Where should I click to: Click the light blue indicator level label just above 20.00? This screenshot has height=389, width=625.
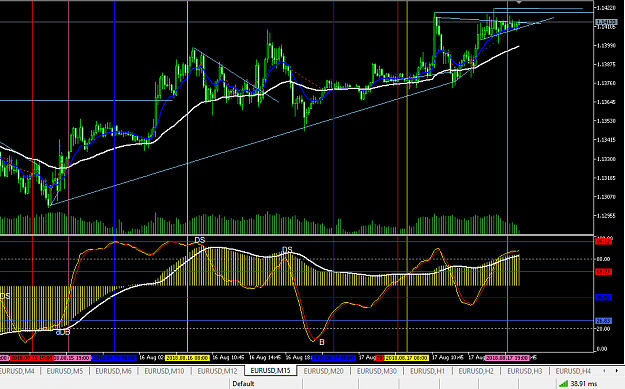[603, 320]
